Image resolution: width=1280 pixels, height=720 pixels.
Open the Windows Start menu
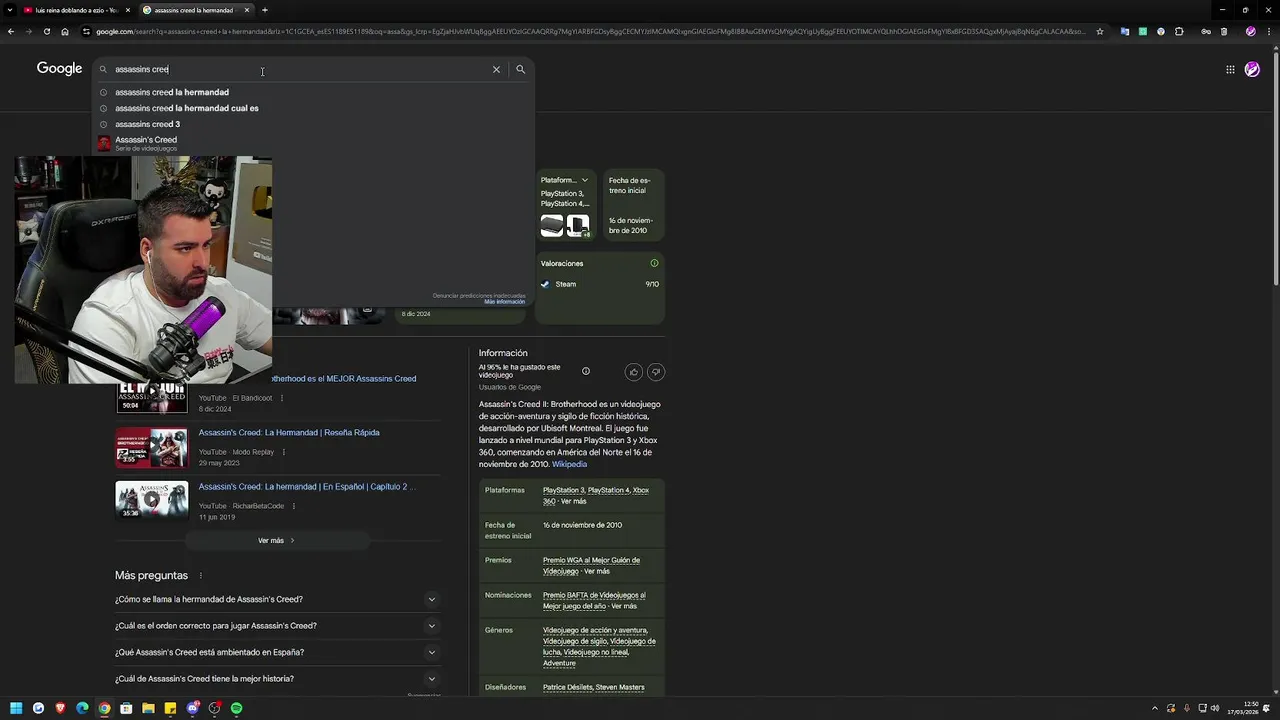click(16, 708)
